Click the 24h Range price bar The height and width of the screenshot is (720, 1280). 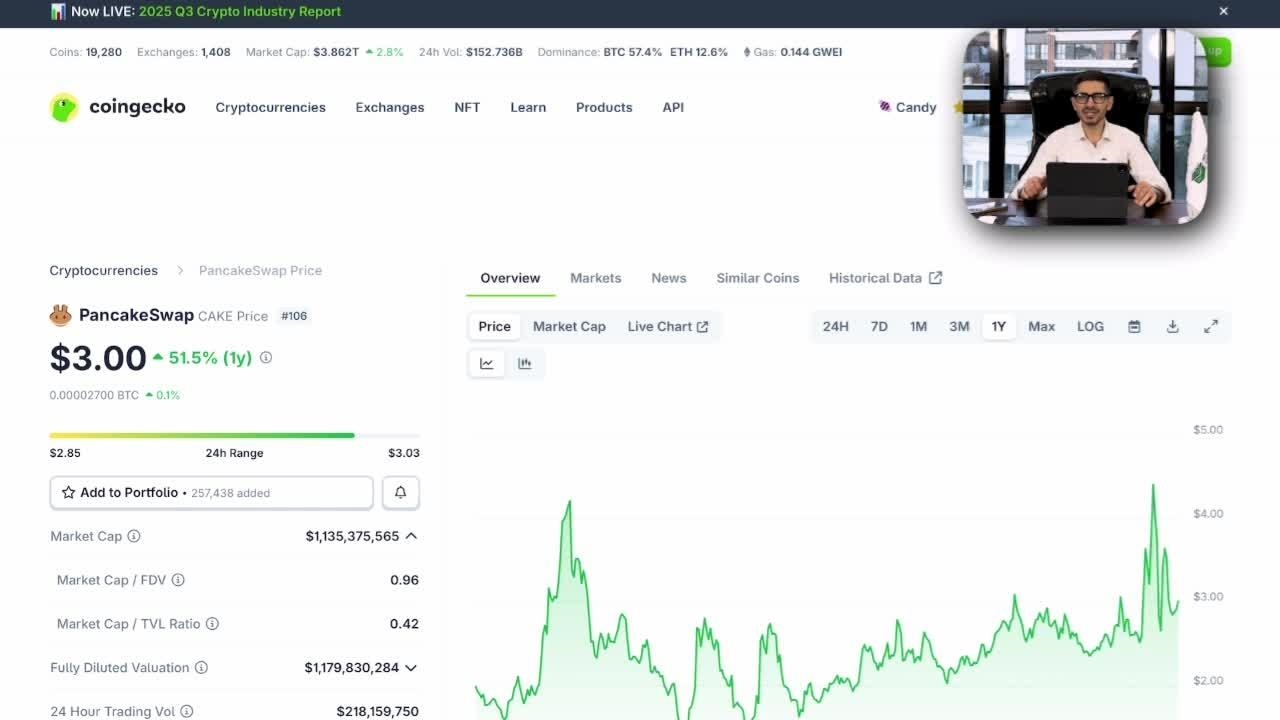tap(234, 436)
